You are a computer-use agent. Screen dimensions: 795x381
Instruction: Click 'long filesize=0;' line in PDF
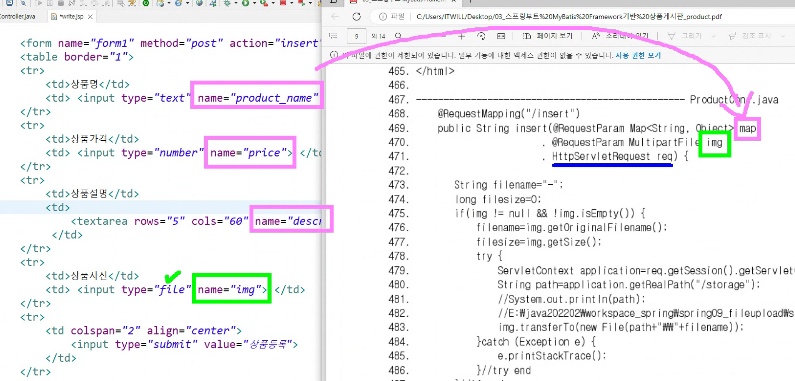coord(498,199)
